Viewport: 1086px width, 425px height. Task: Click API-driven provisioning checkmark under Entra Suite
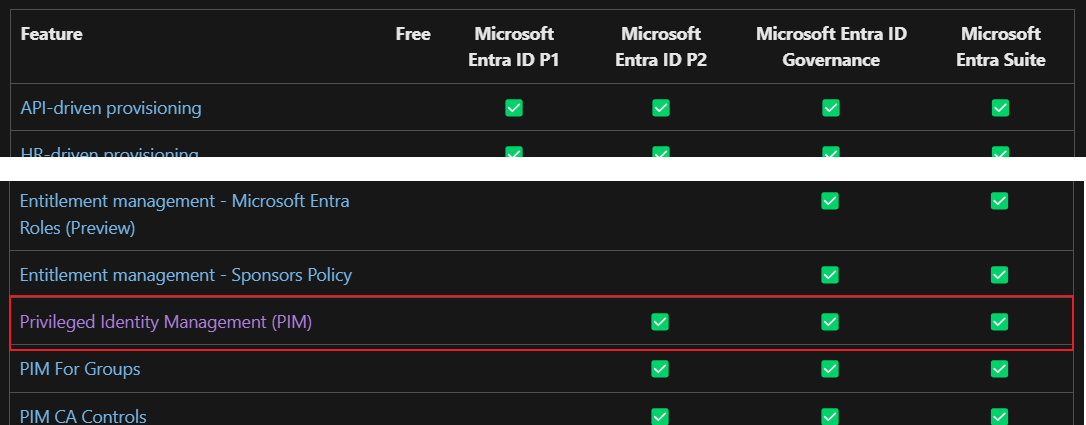(1000, 108)
